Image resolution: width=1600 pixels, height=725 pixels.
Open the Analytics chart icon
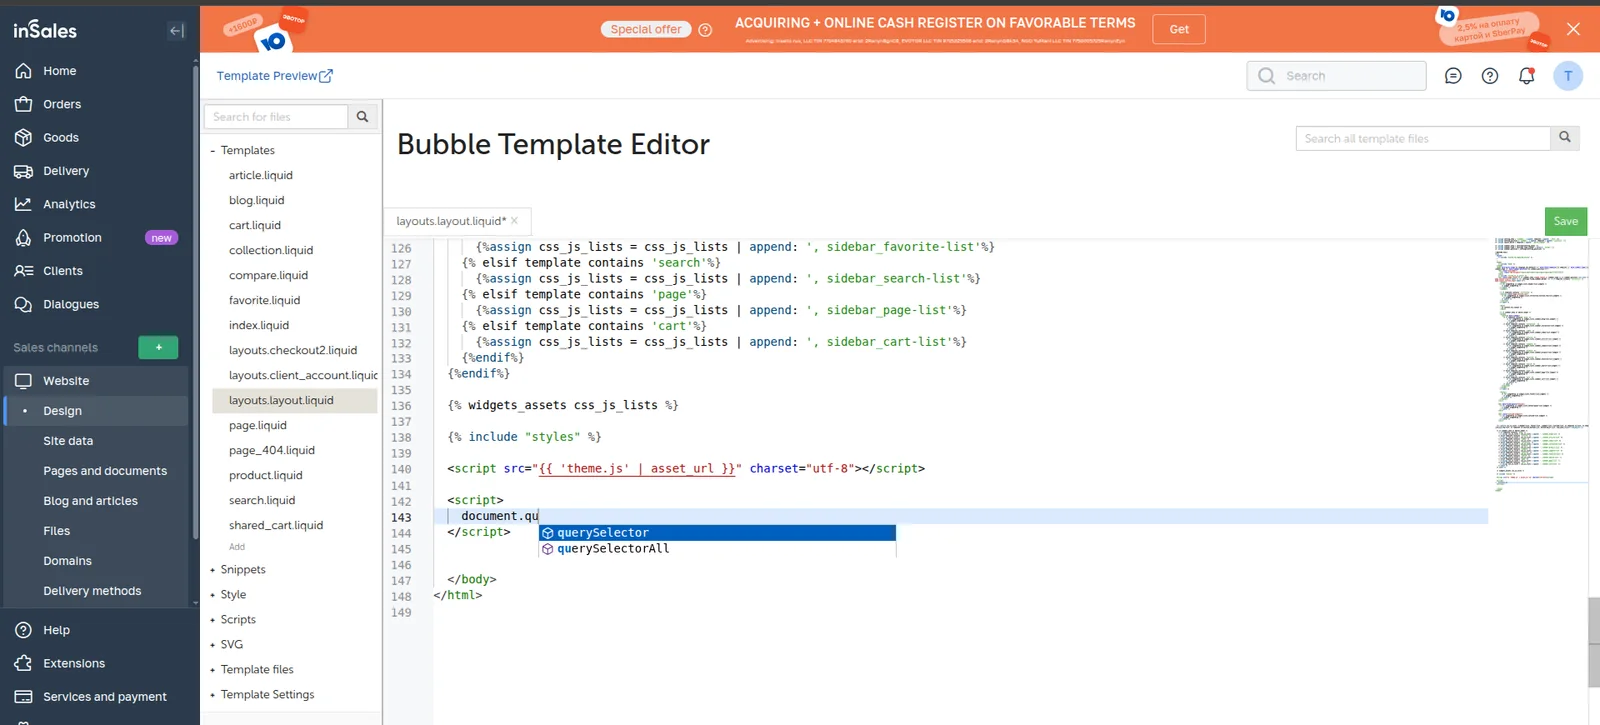click(x=24, y=204)
